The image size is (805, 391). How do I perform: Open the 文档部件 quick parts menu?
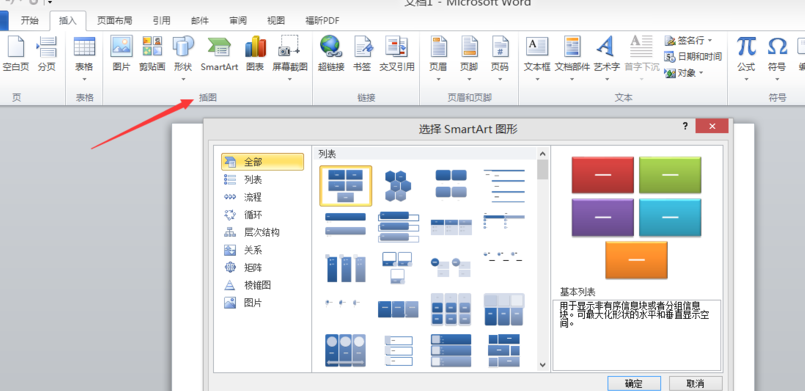(x=572, y=59)
